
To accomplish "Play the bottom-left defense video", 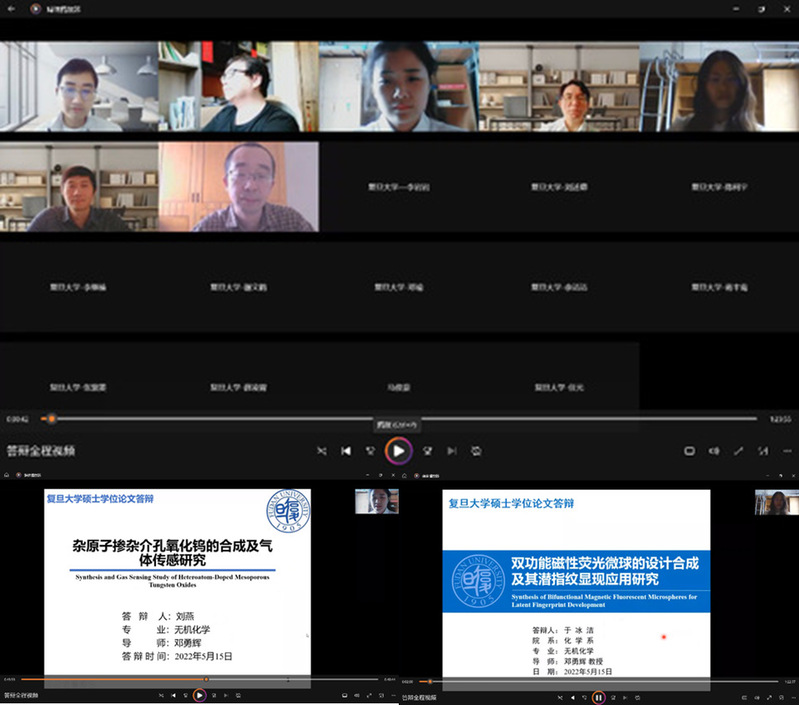I will click(199, 695).
